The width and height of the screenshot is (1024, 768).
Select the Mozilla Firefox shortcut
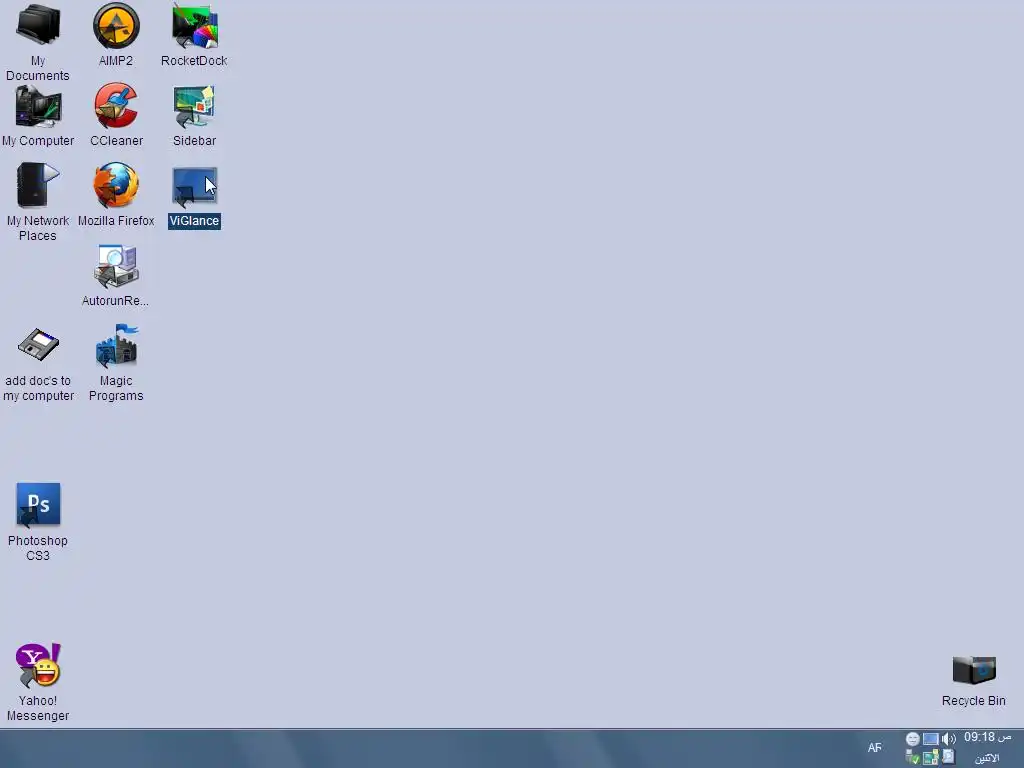(116, 185)
